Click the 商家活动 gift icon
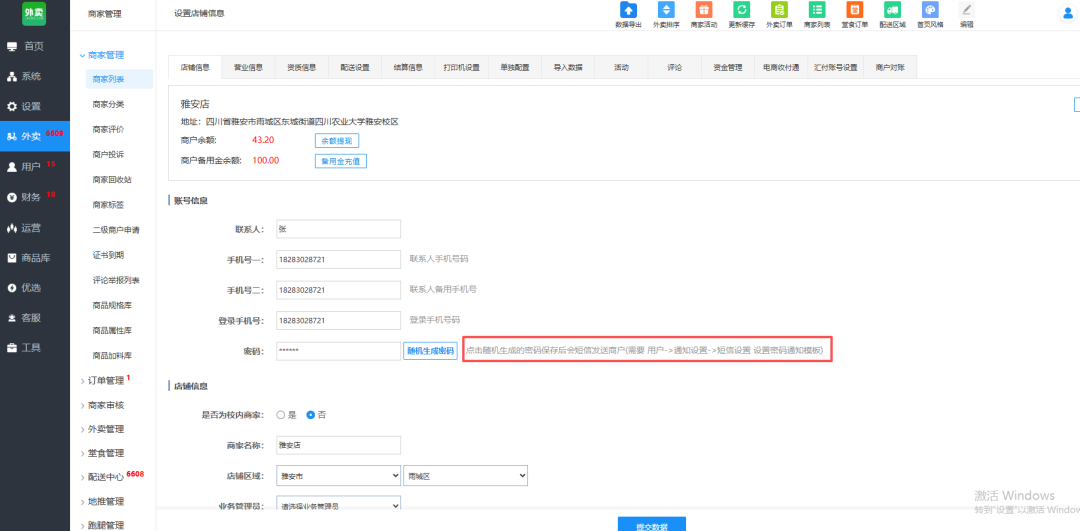The image size is (1080, 531). pyautogui.click(x=703, y=10)
